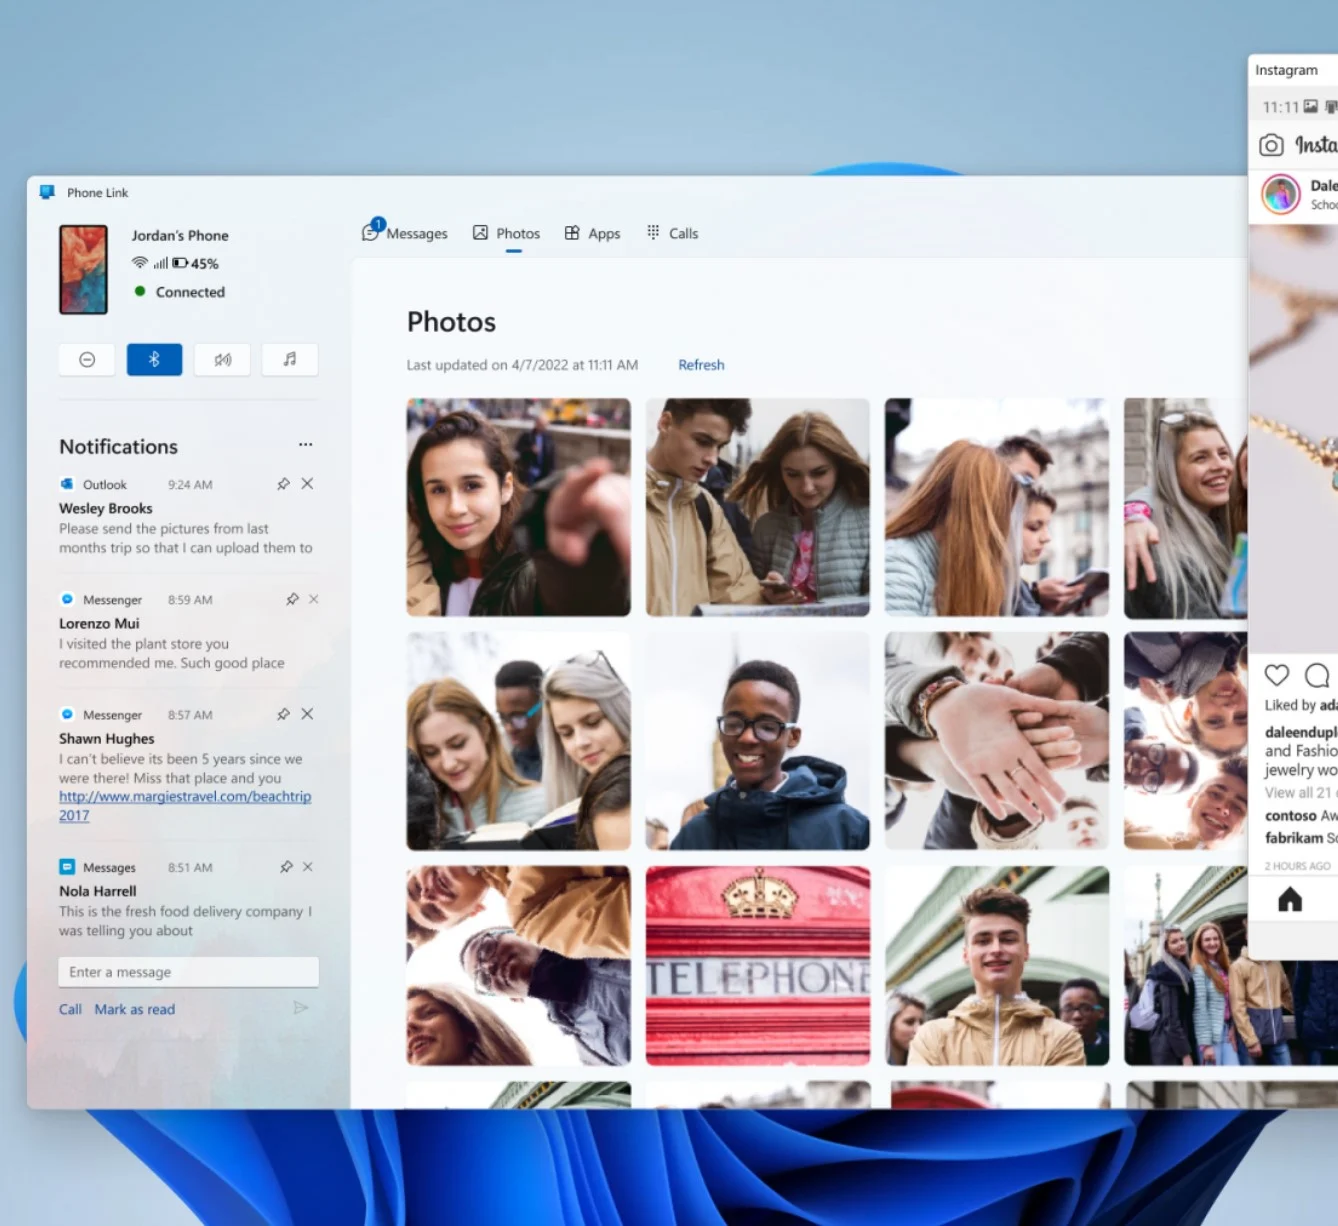The image size is (1338, 1226).
Task: Switch to the Apps tab
Action: (x=593, y=234)
